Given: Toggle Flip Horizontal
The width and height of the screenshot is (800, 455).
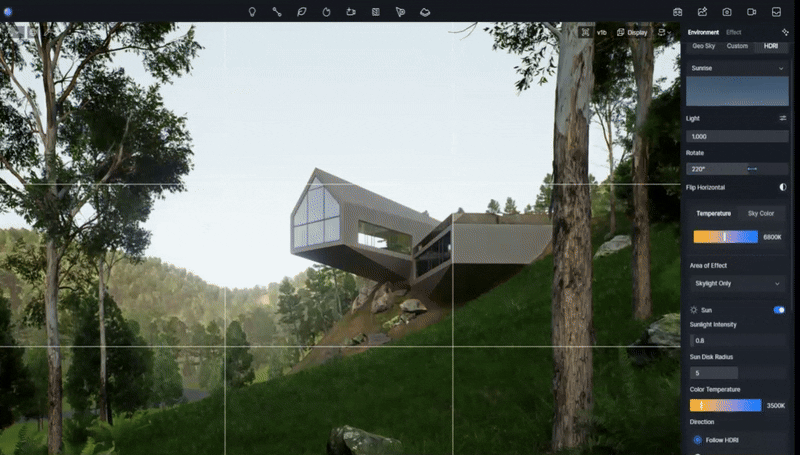Looking at the screenshot, I should pos(783,187).
